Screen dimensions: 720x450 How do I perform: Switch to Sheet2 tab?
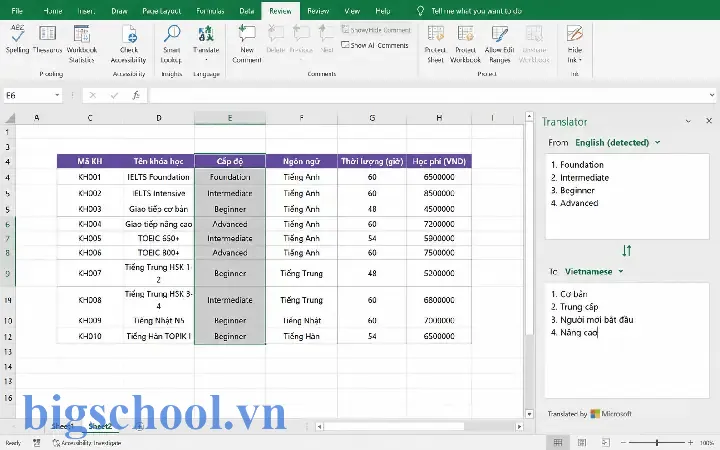(100, 426)
